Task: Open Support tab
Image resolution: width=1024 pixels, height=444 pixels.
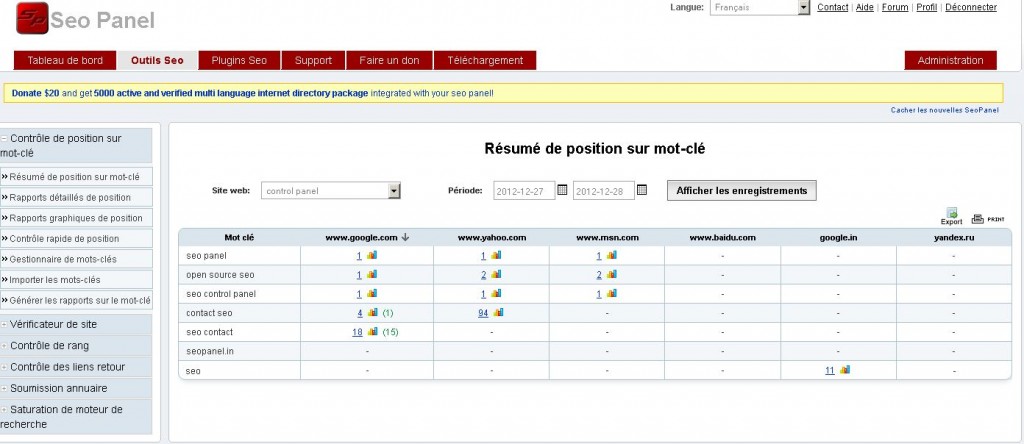Action: click(x=313, y=60)
